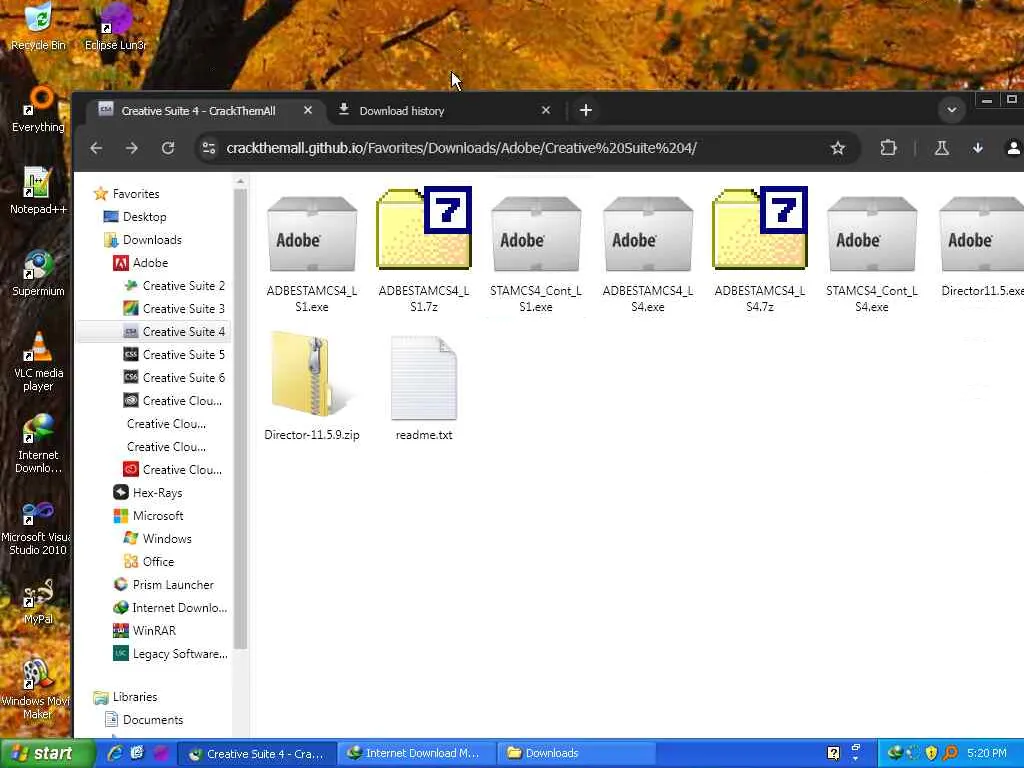The image size is (1024, 768).
Task: Open the Everything search shortcut
Action: pos(38,108)
